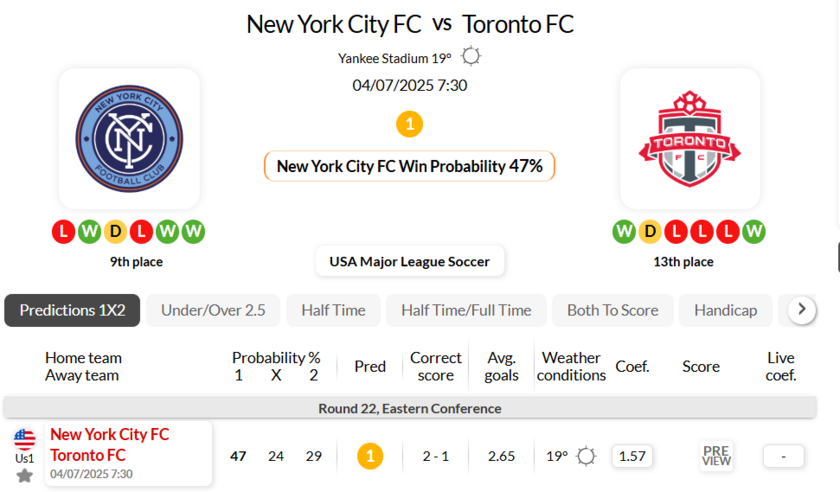Click the PREVIEW score icon
Image resolution: width=840 pixels, height=492 pixels.
(x=716, y=456)
